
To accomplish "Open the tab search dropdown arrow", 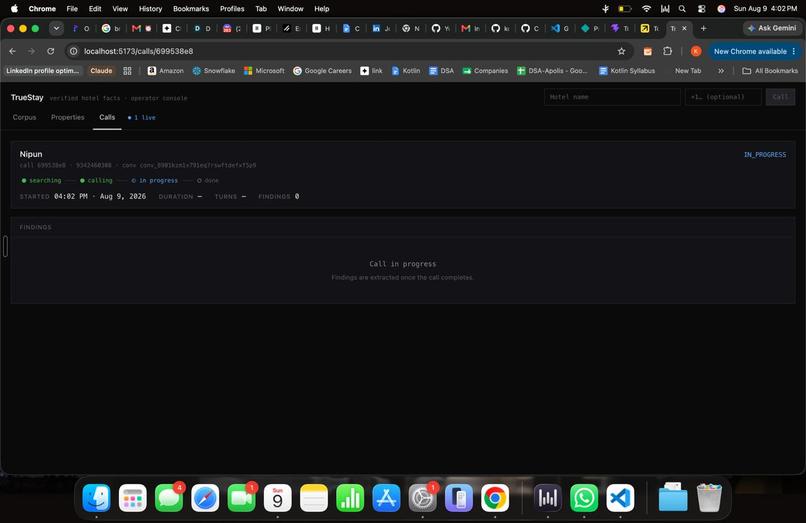I will click(56, 28).
